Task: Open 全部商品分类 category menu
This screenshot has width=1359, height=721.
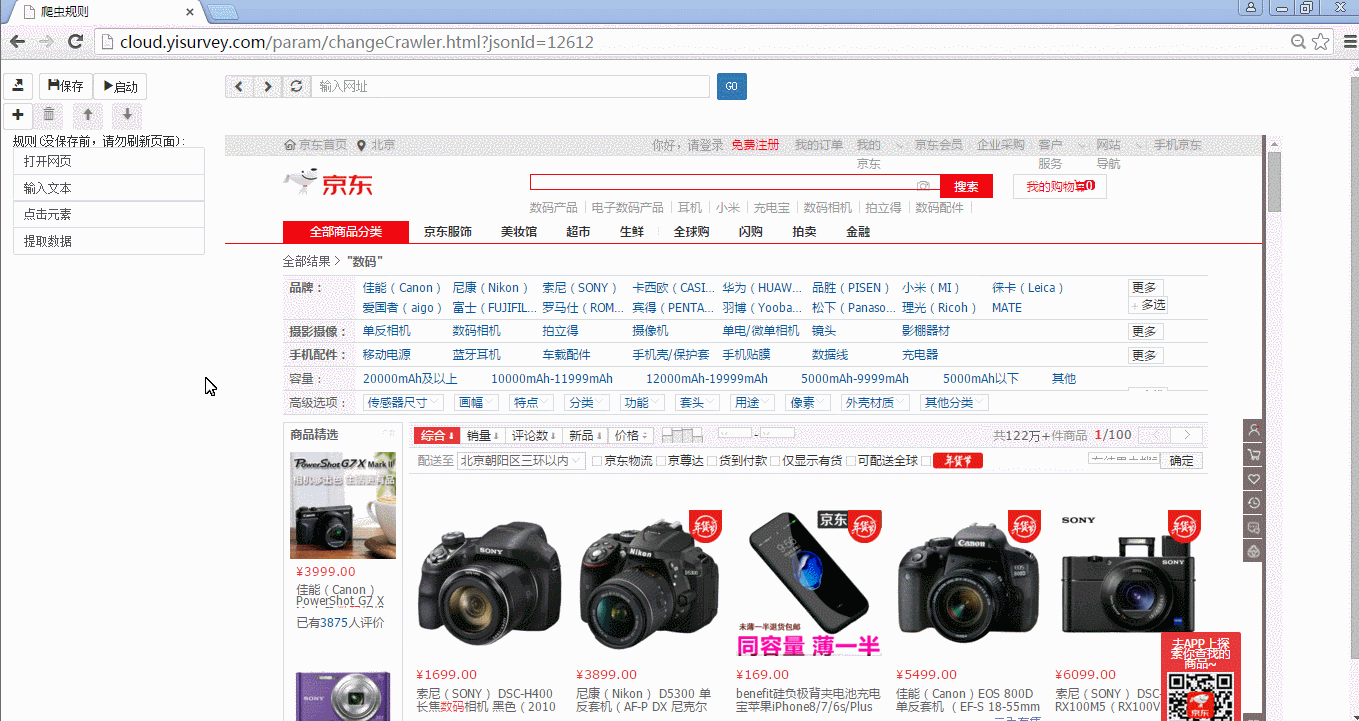Action: [x=346, y=231]
